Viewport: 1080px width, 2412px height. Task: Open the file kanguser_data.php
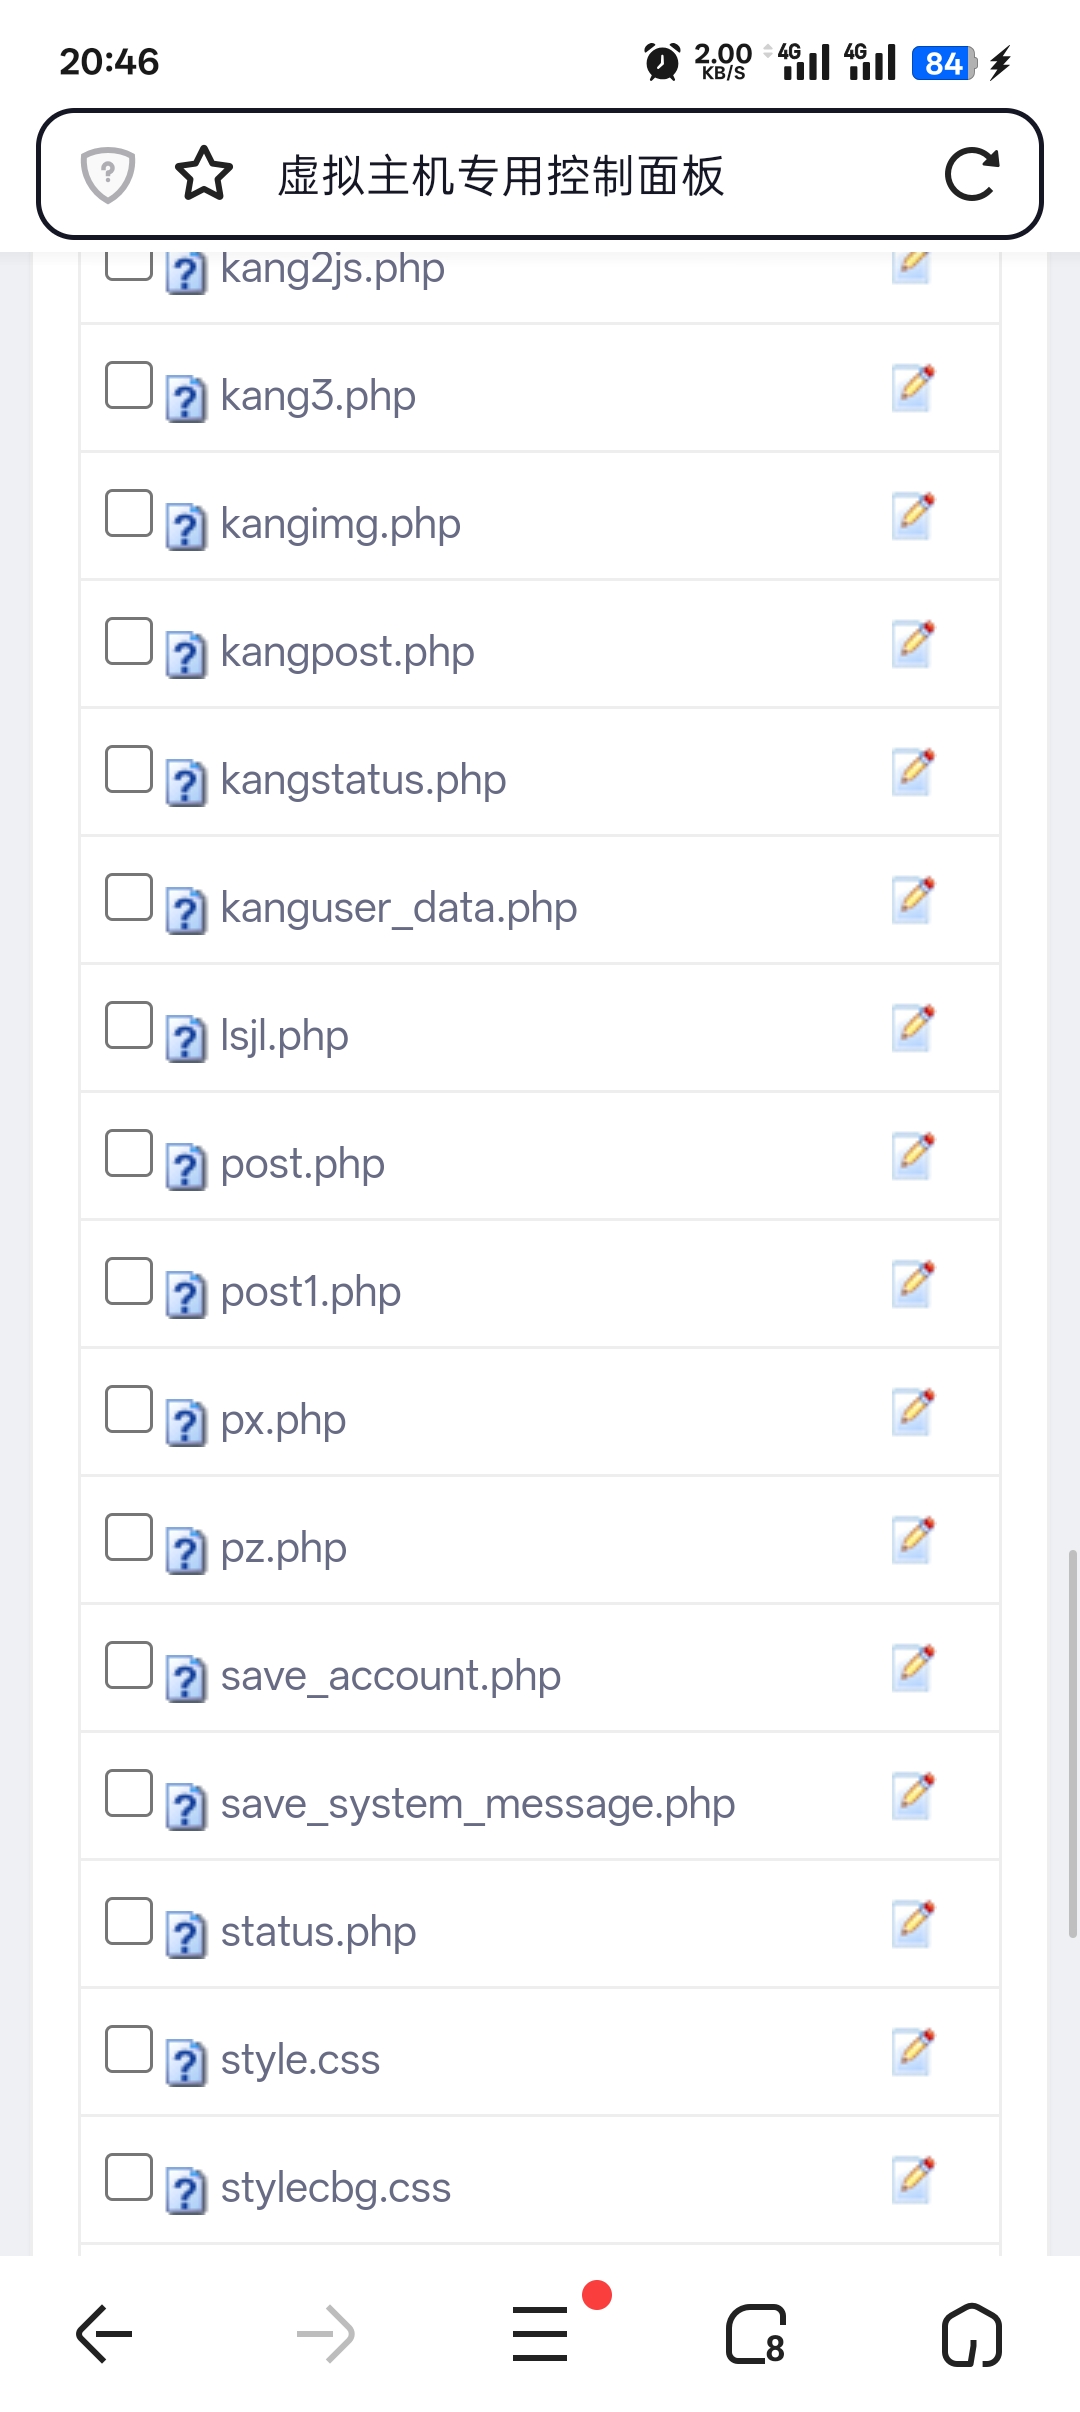398,908
